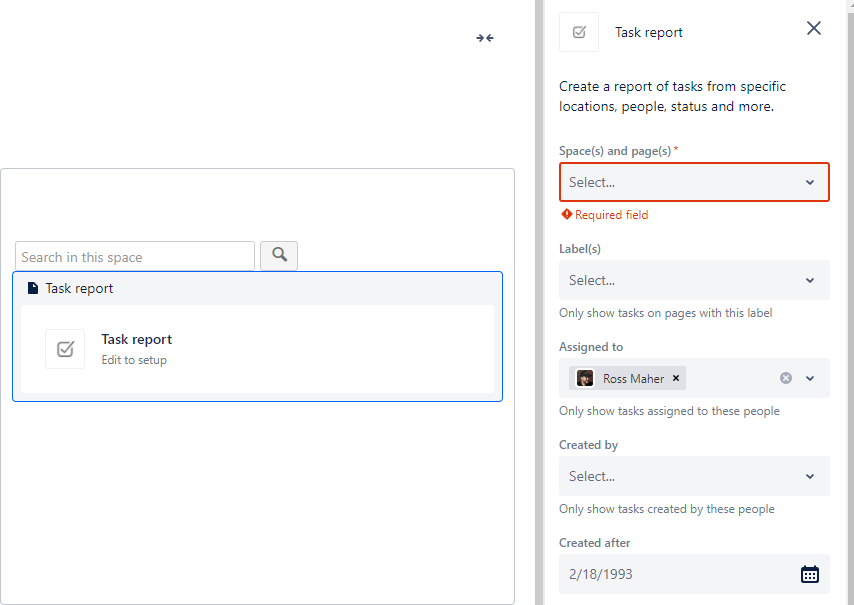Click 'Only show tasks created by these people'
854x605 pixels.
tap(667, 509)
